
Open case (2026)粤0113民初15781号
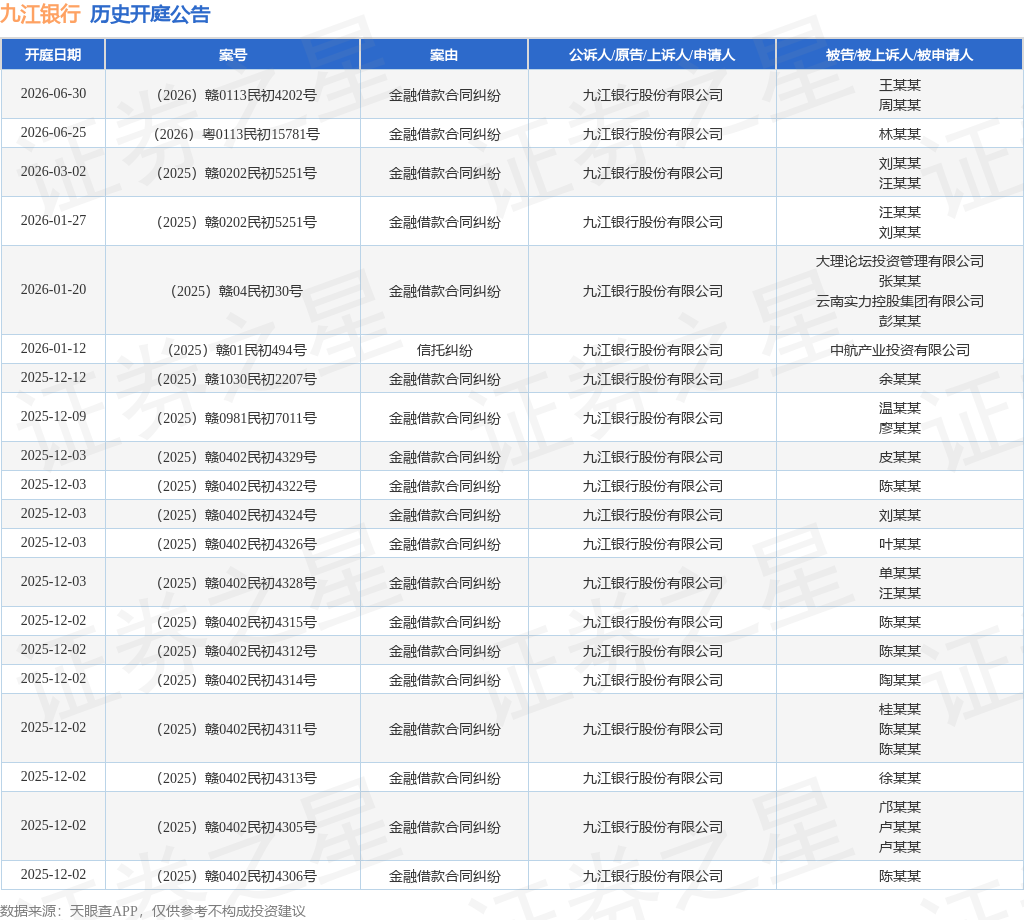pos(236,135)
